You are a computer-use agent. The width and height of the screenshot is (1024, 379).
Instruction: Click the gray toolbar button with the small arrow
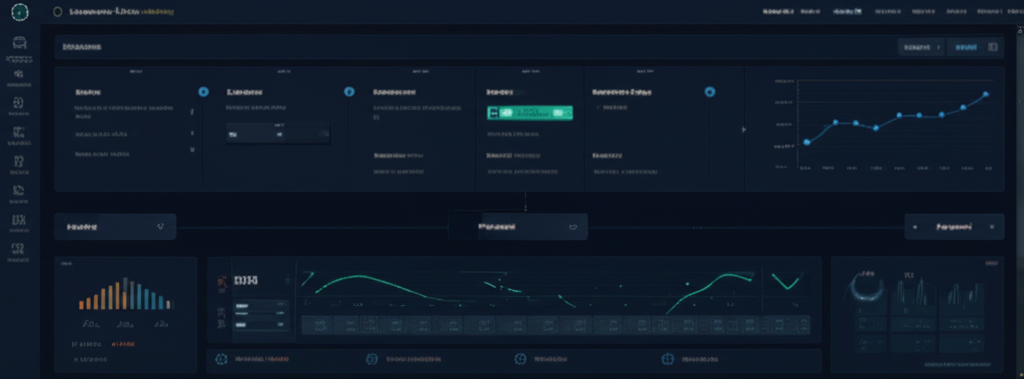click(921, 47)
